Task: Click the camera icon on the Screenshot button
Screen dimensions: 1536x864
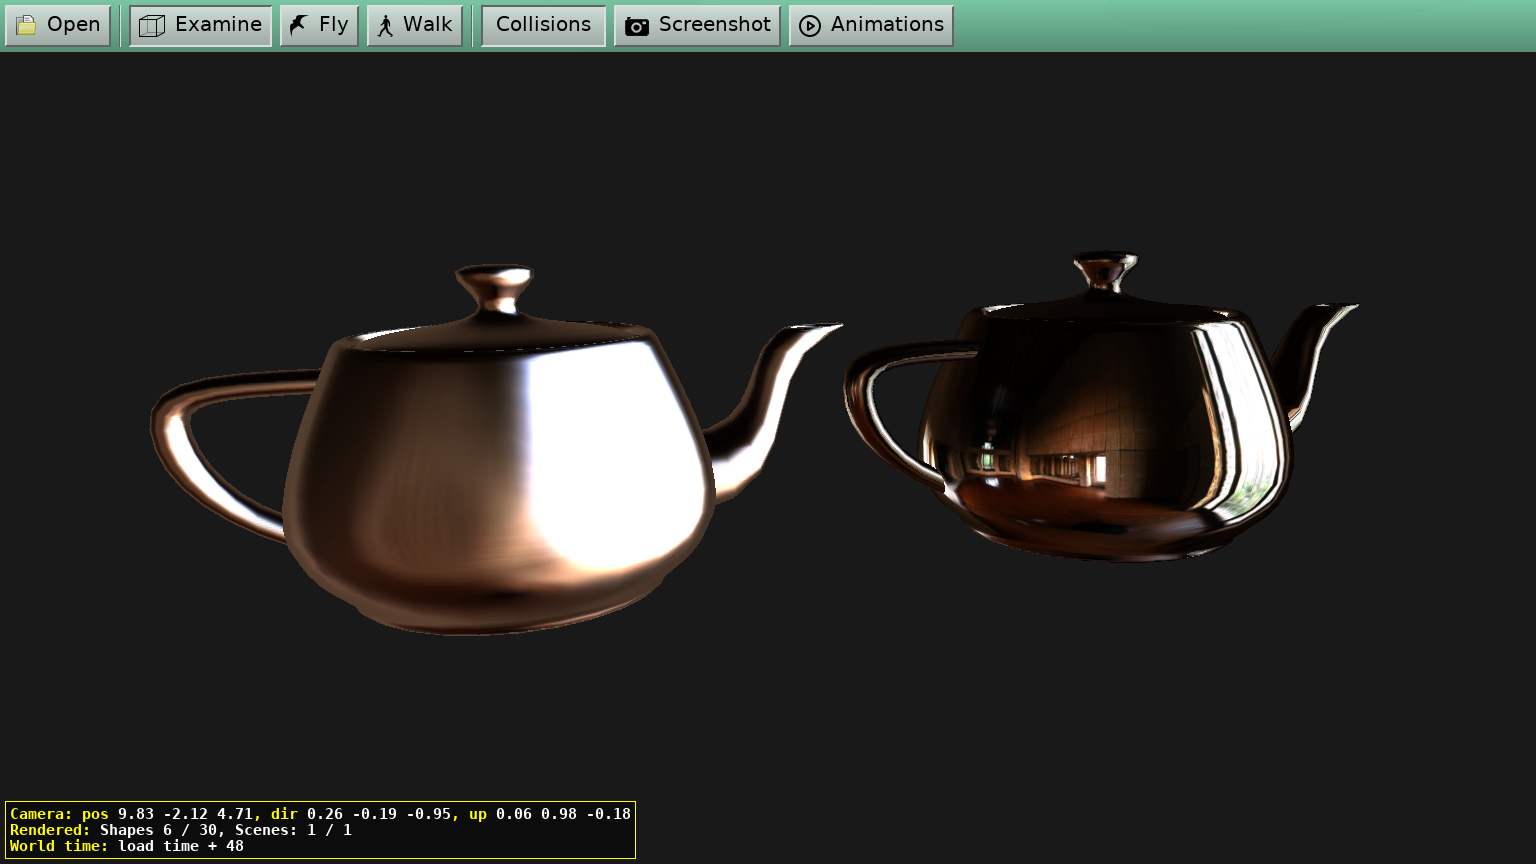Action: click(x=636, y=25)
